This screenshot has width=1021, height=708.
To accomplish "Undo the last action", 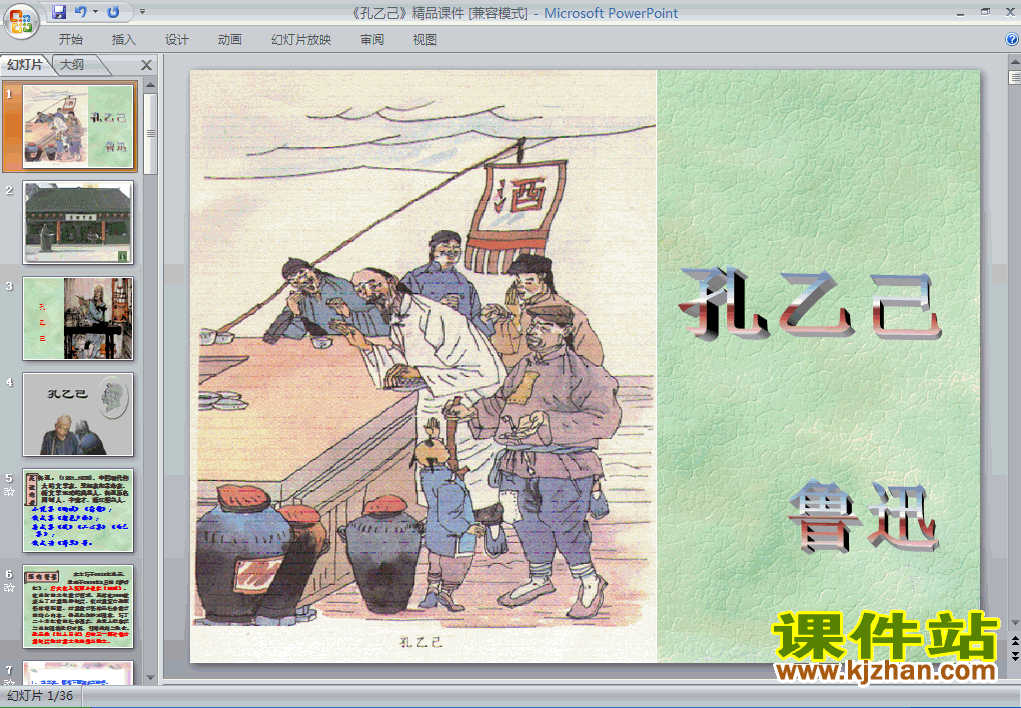I will [80, 12].
